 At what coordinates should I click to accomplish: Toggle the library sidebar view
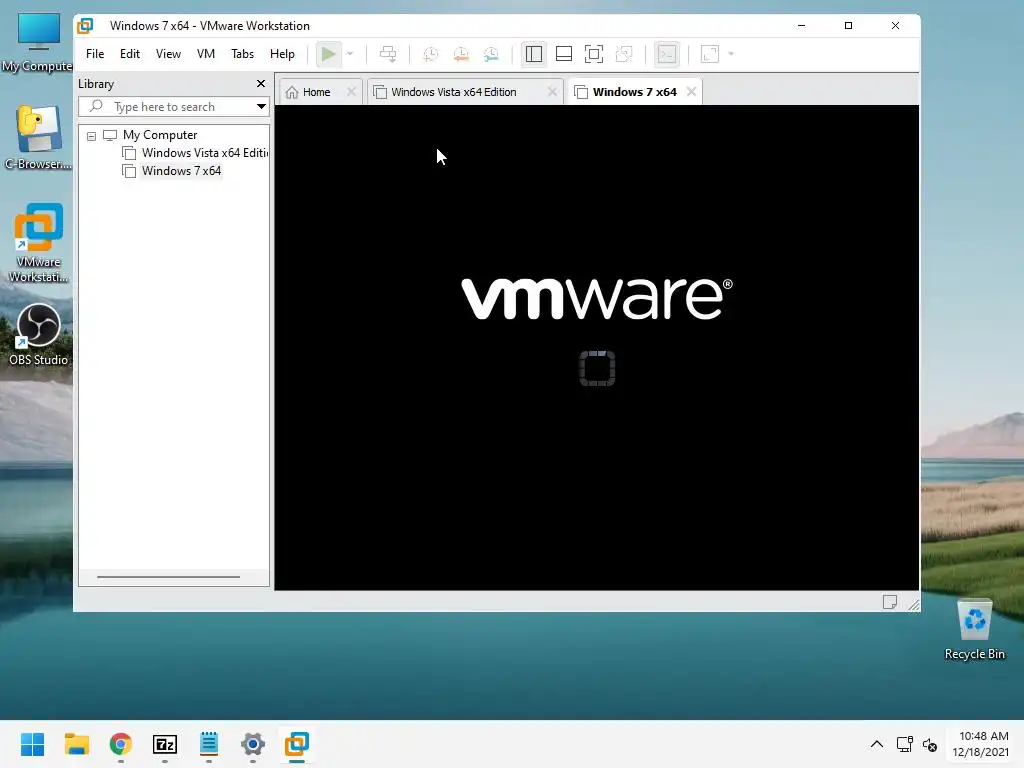point(534,54)
